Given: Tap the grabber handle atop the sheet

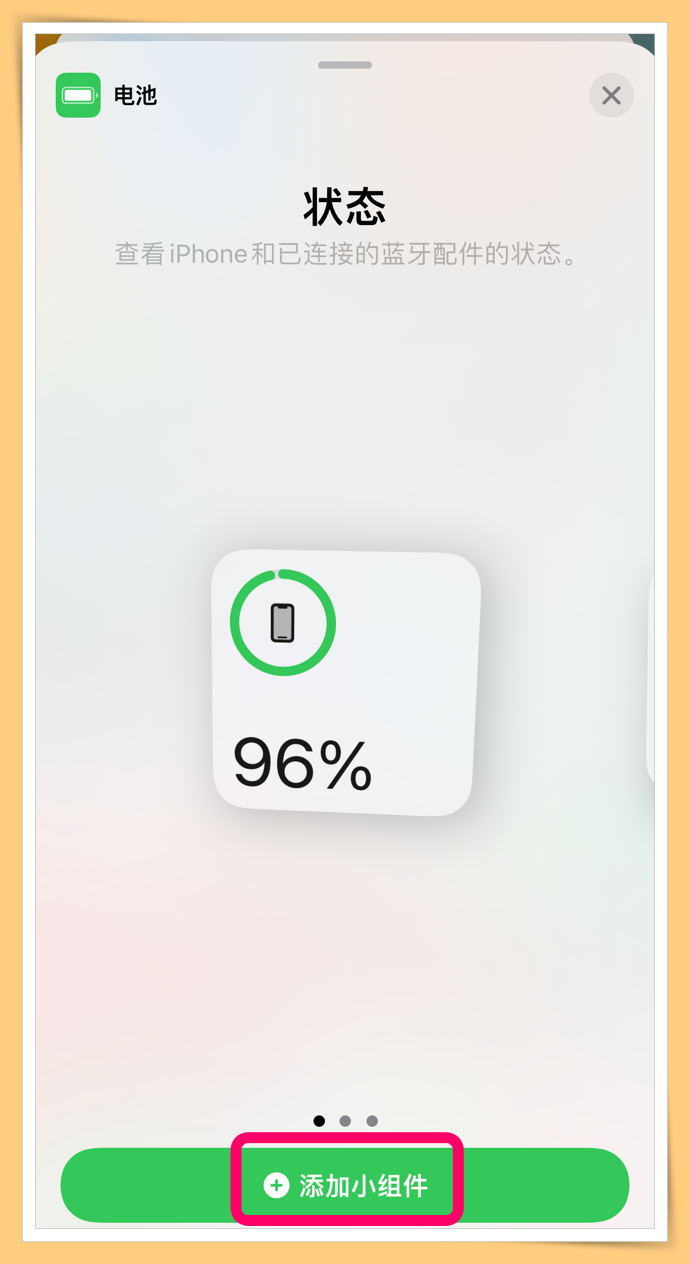Looking at the screenshot, I should pyautogui.click(x=345, y=65).
